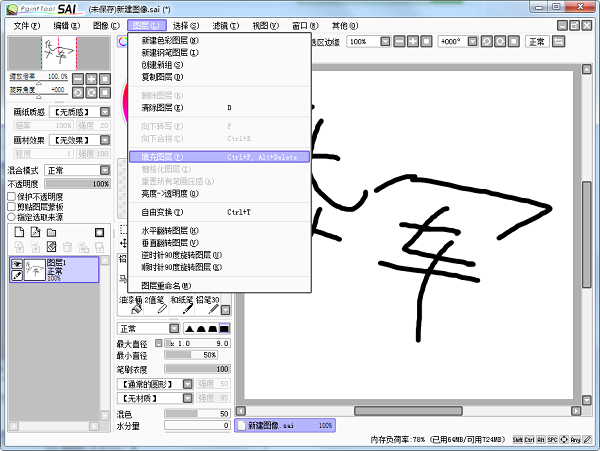600x451 pixels.
Task: Click top toolbar rotate counterclockwise button
Action: point(486,41)
